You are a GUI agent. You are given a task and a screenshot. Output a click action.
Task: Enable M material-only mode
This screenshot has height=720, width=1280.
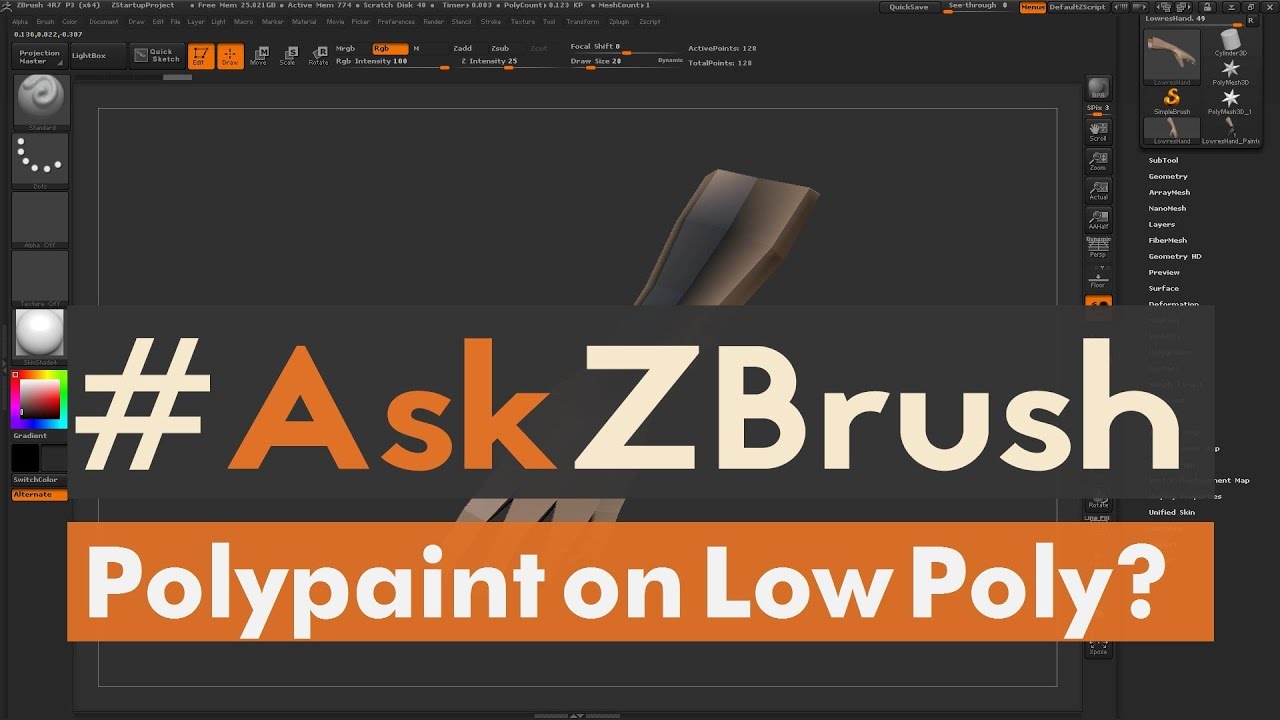pos(417,48)
